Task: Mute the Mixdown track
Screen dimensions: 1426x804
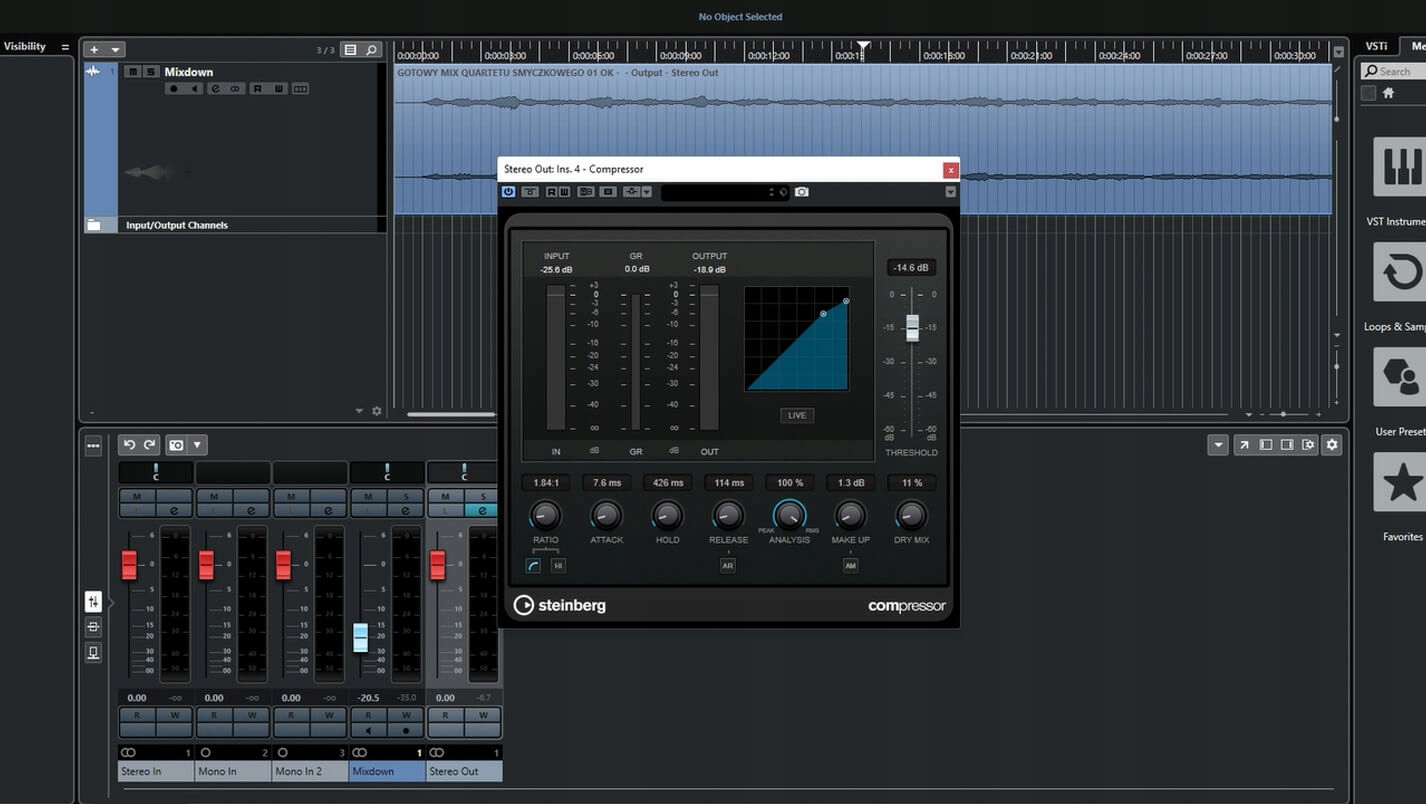Action: point(133,72)
